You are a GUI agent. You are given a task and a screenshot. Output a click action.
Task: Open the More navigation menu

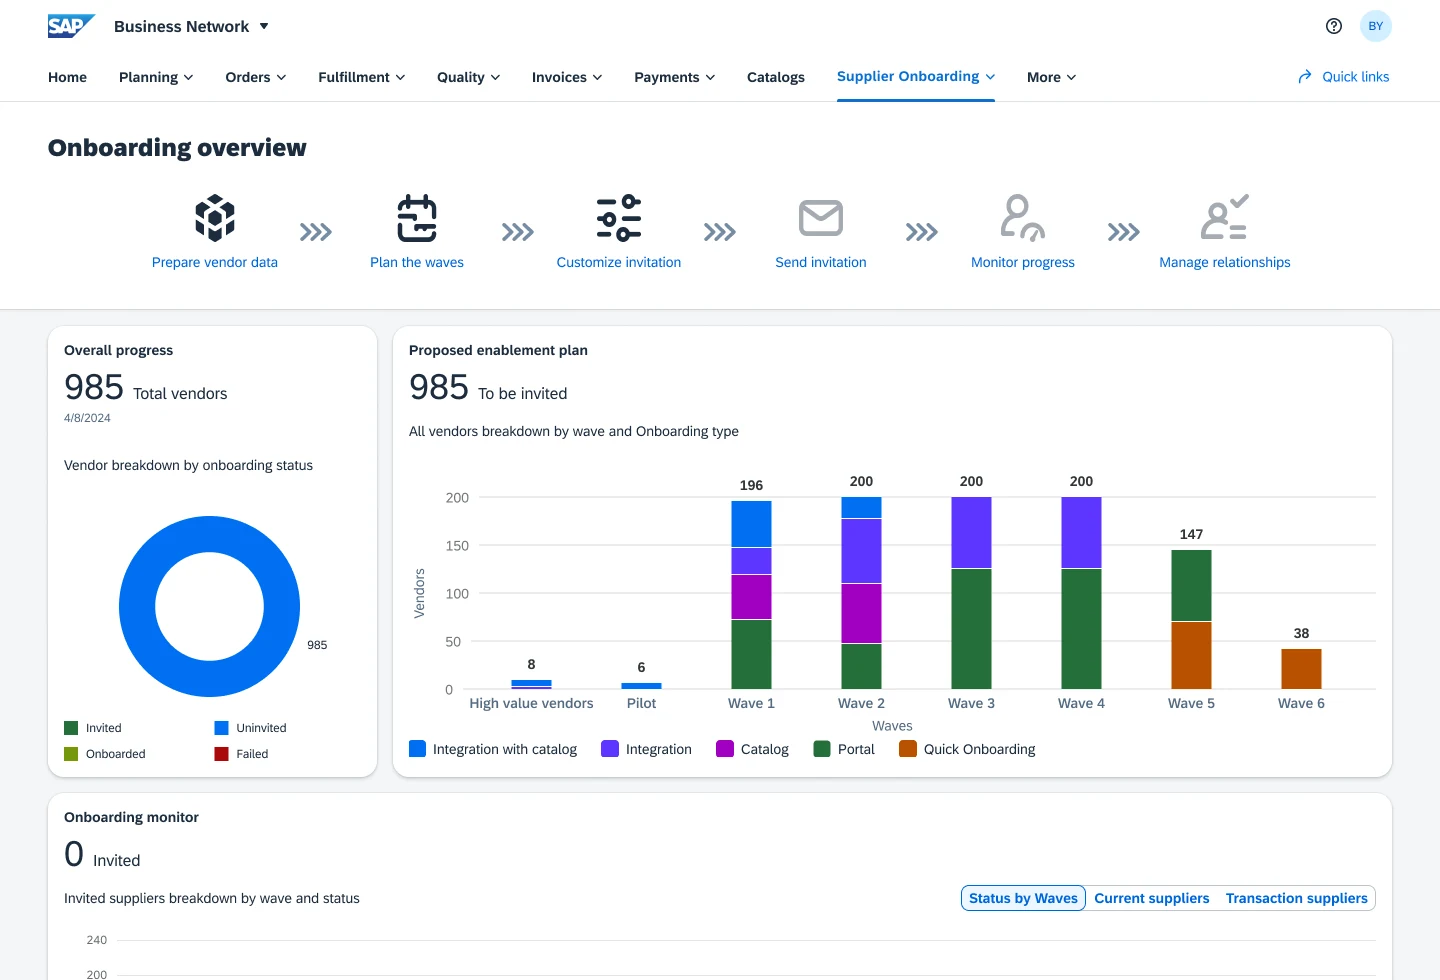[1052, 77]
